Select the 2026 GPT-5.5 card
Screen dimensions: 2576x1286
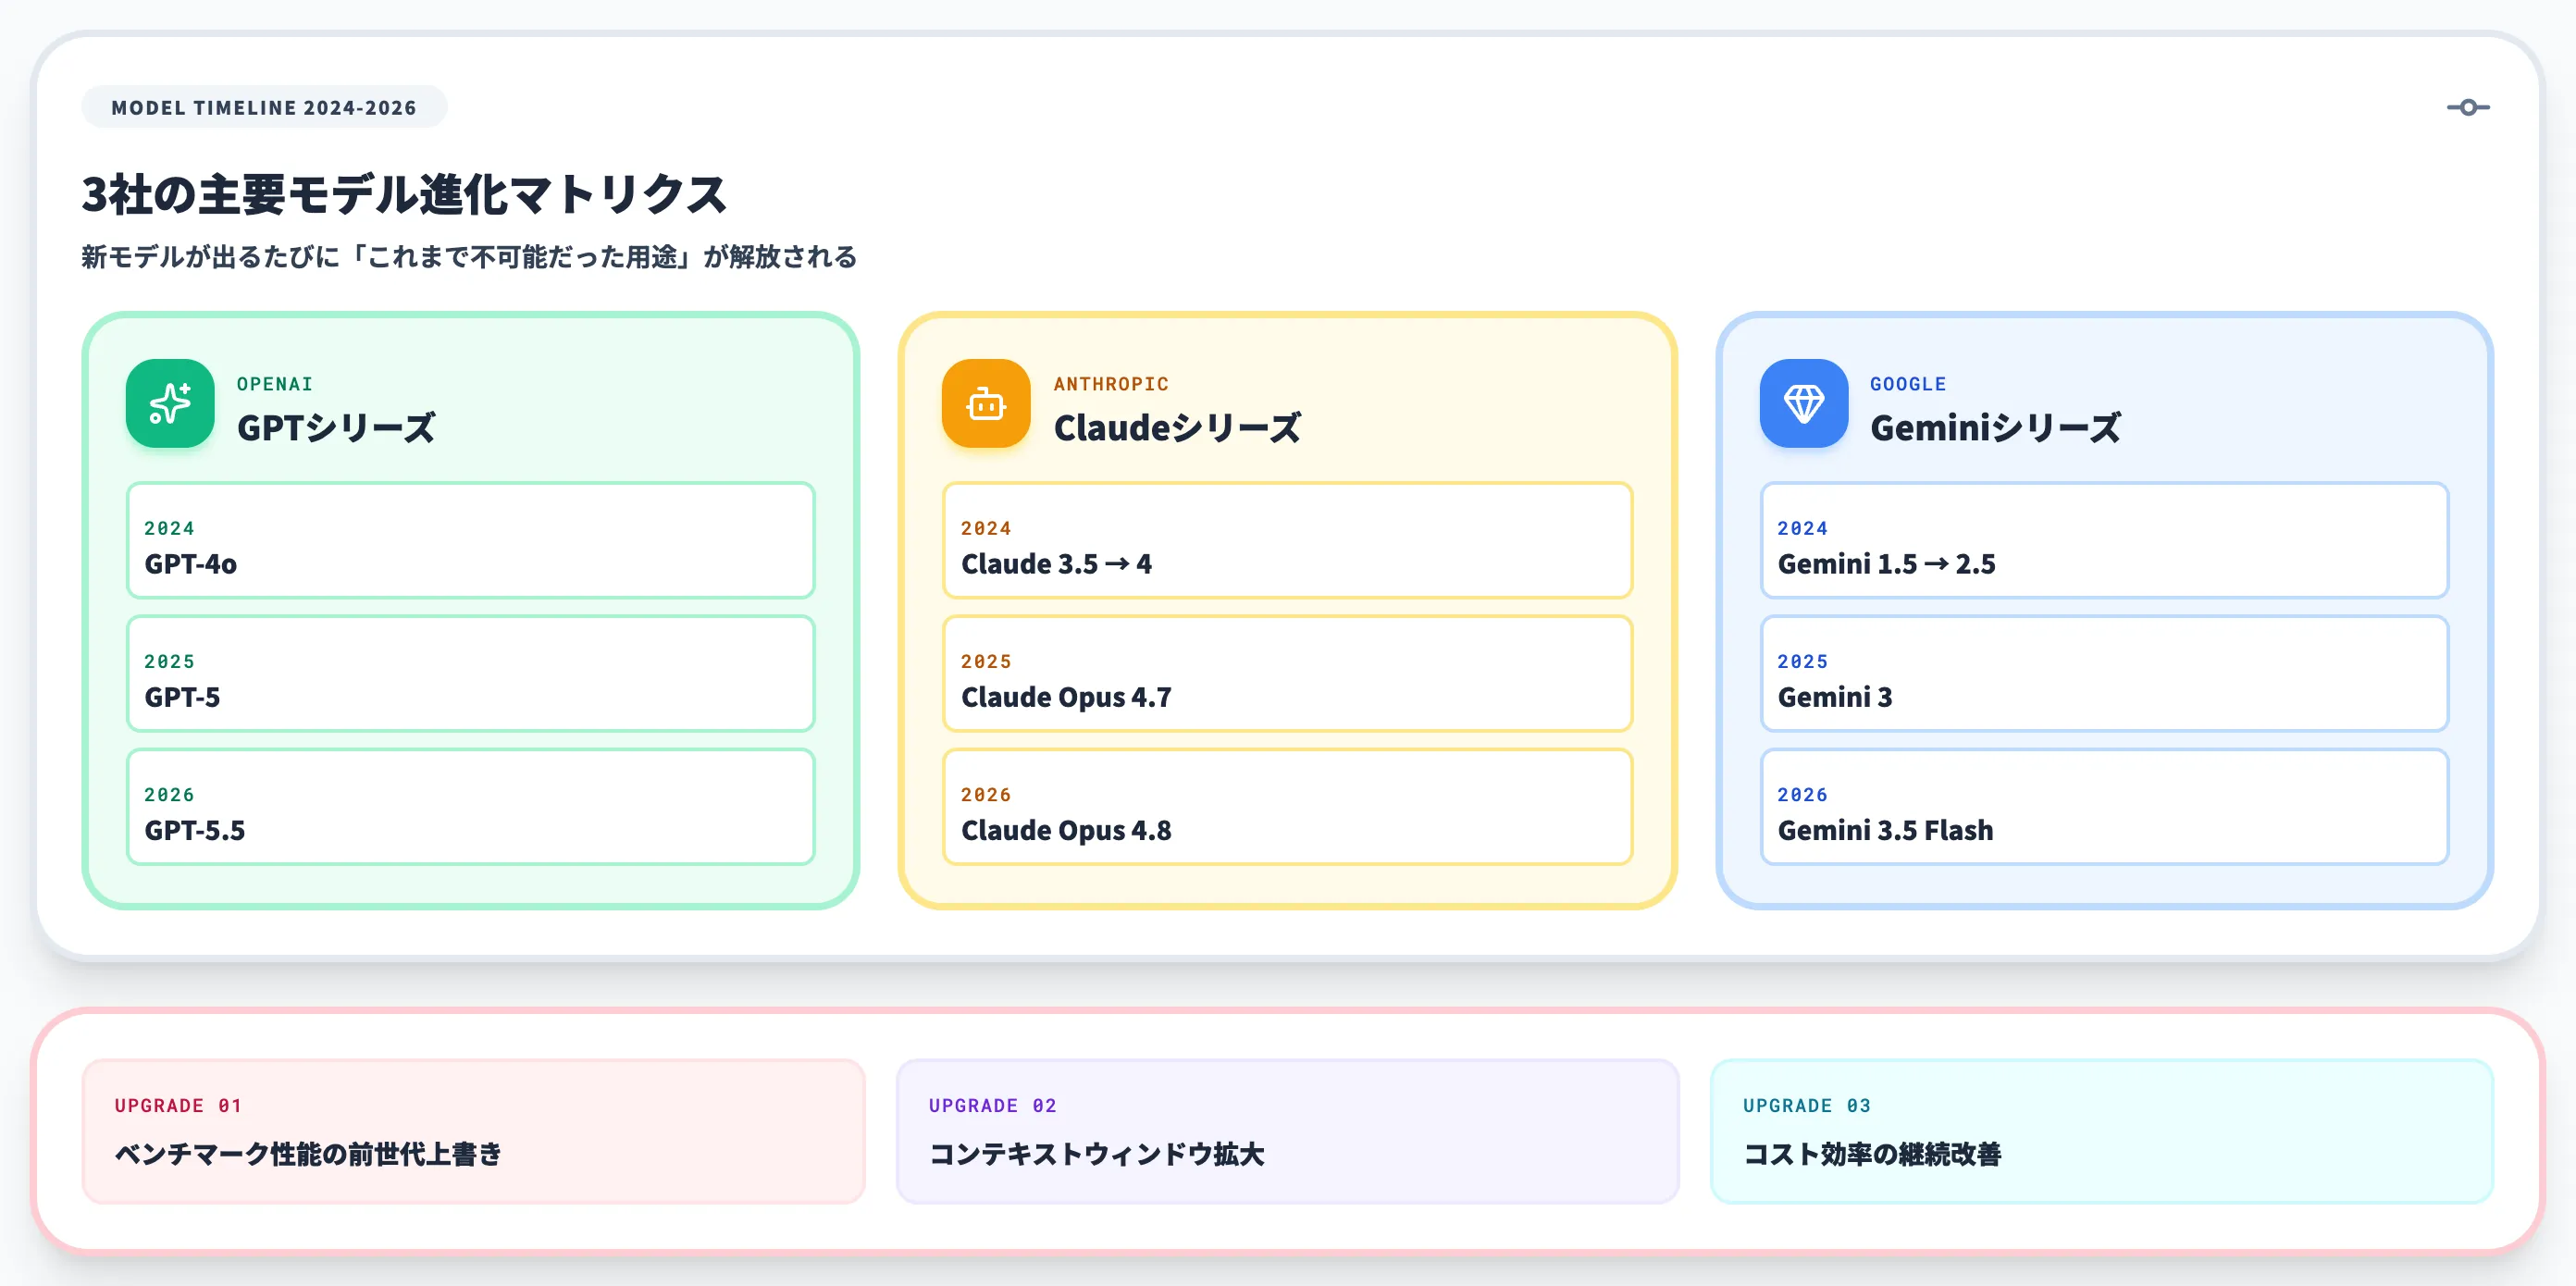click(x=471, y=806)
